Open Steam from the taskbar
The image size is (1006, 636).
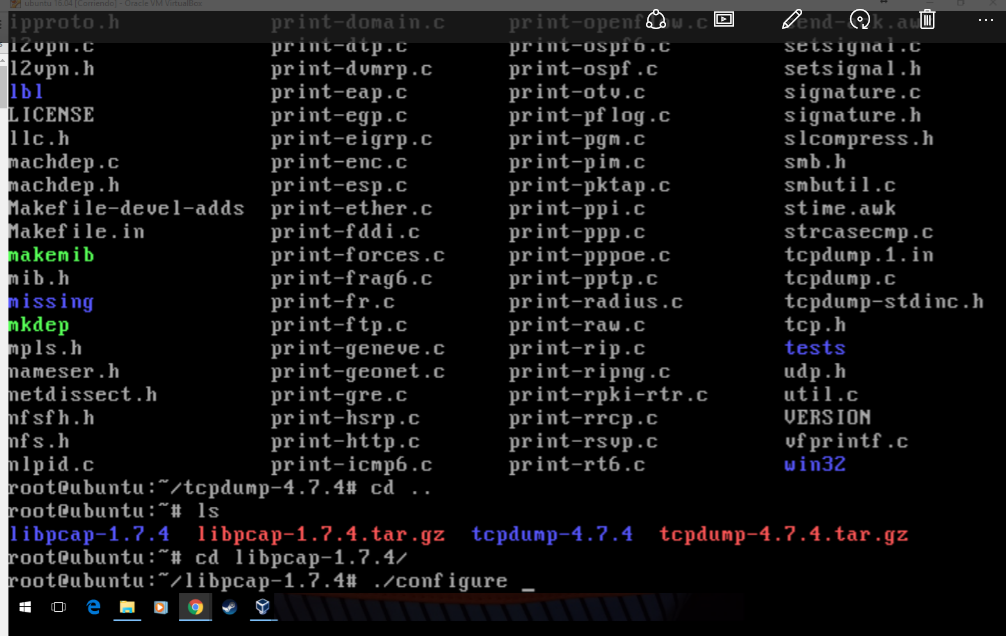[229, 606]
